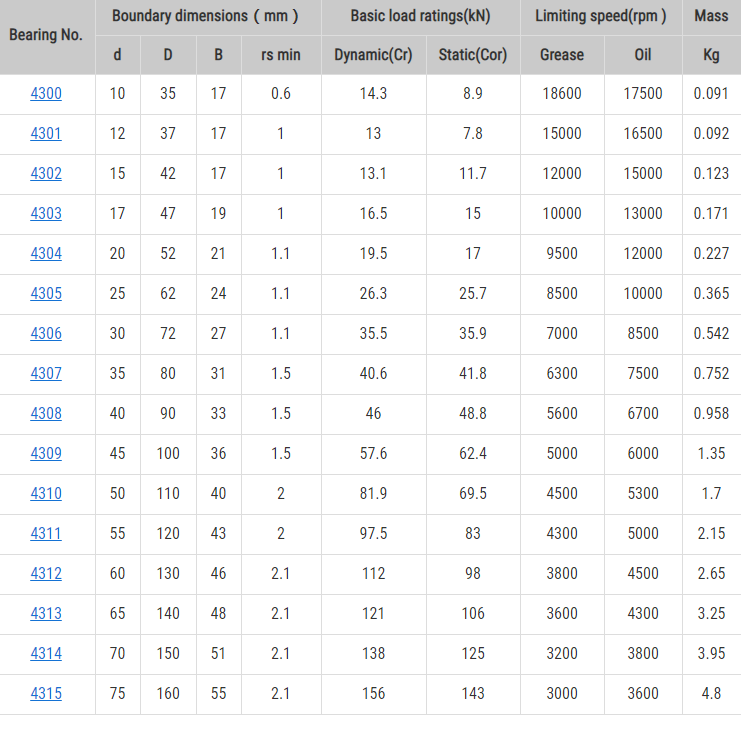This screenshot has width=741, height=739.
Task: Open the 4314 bearing link
Action: tap(46, 654)
